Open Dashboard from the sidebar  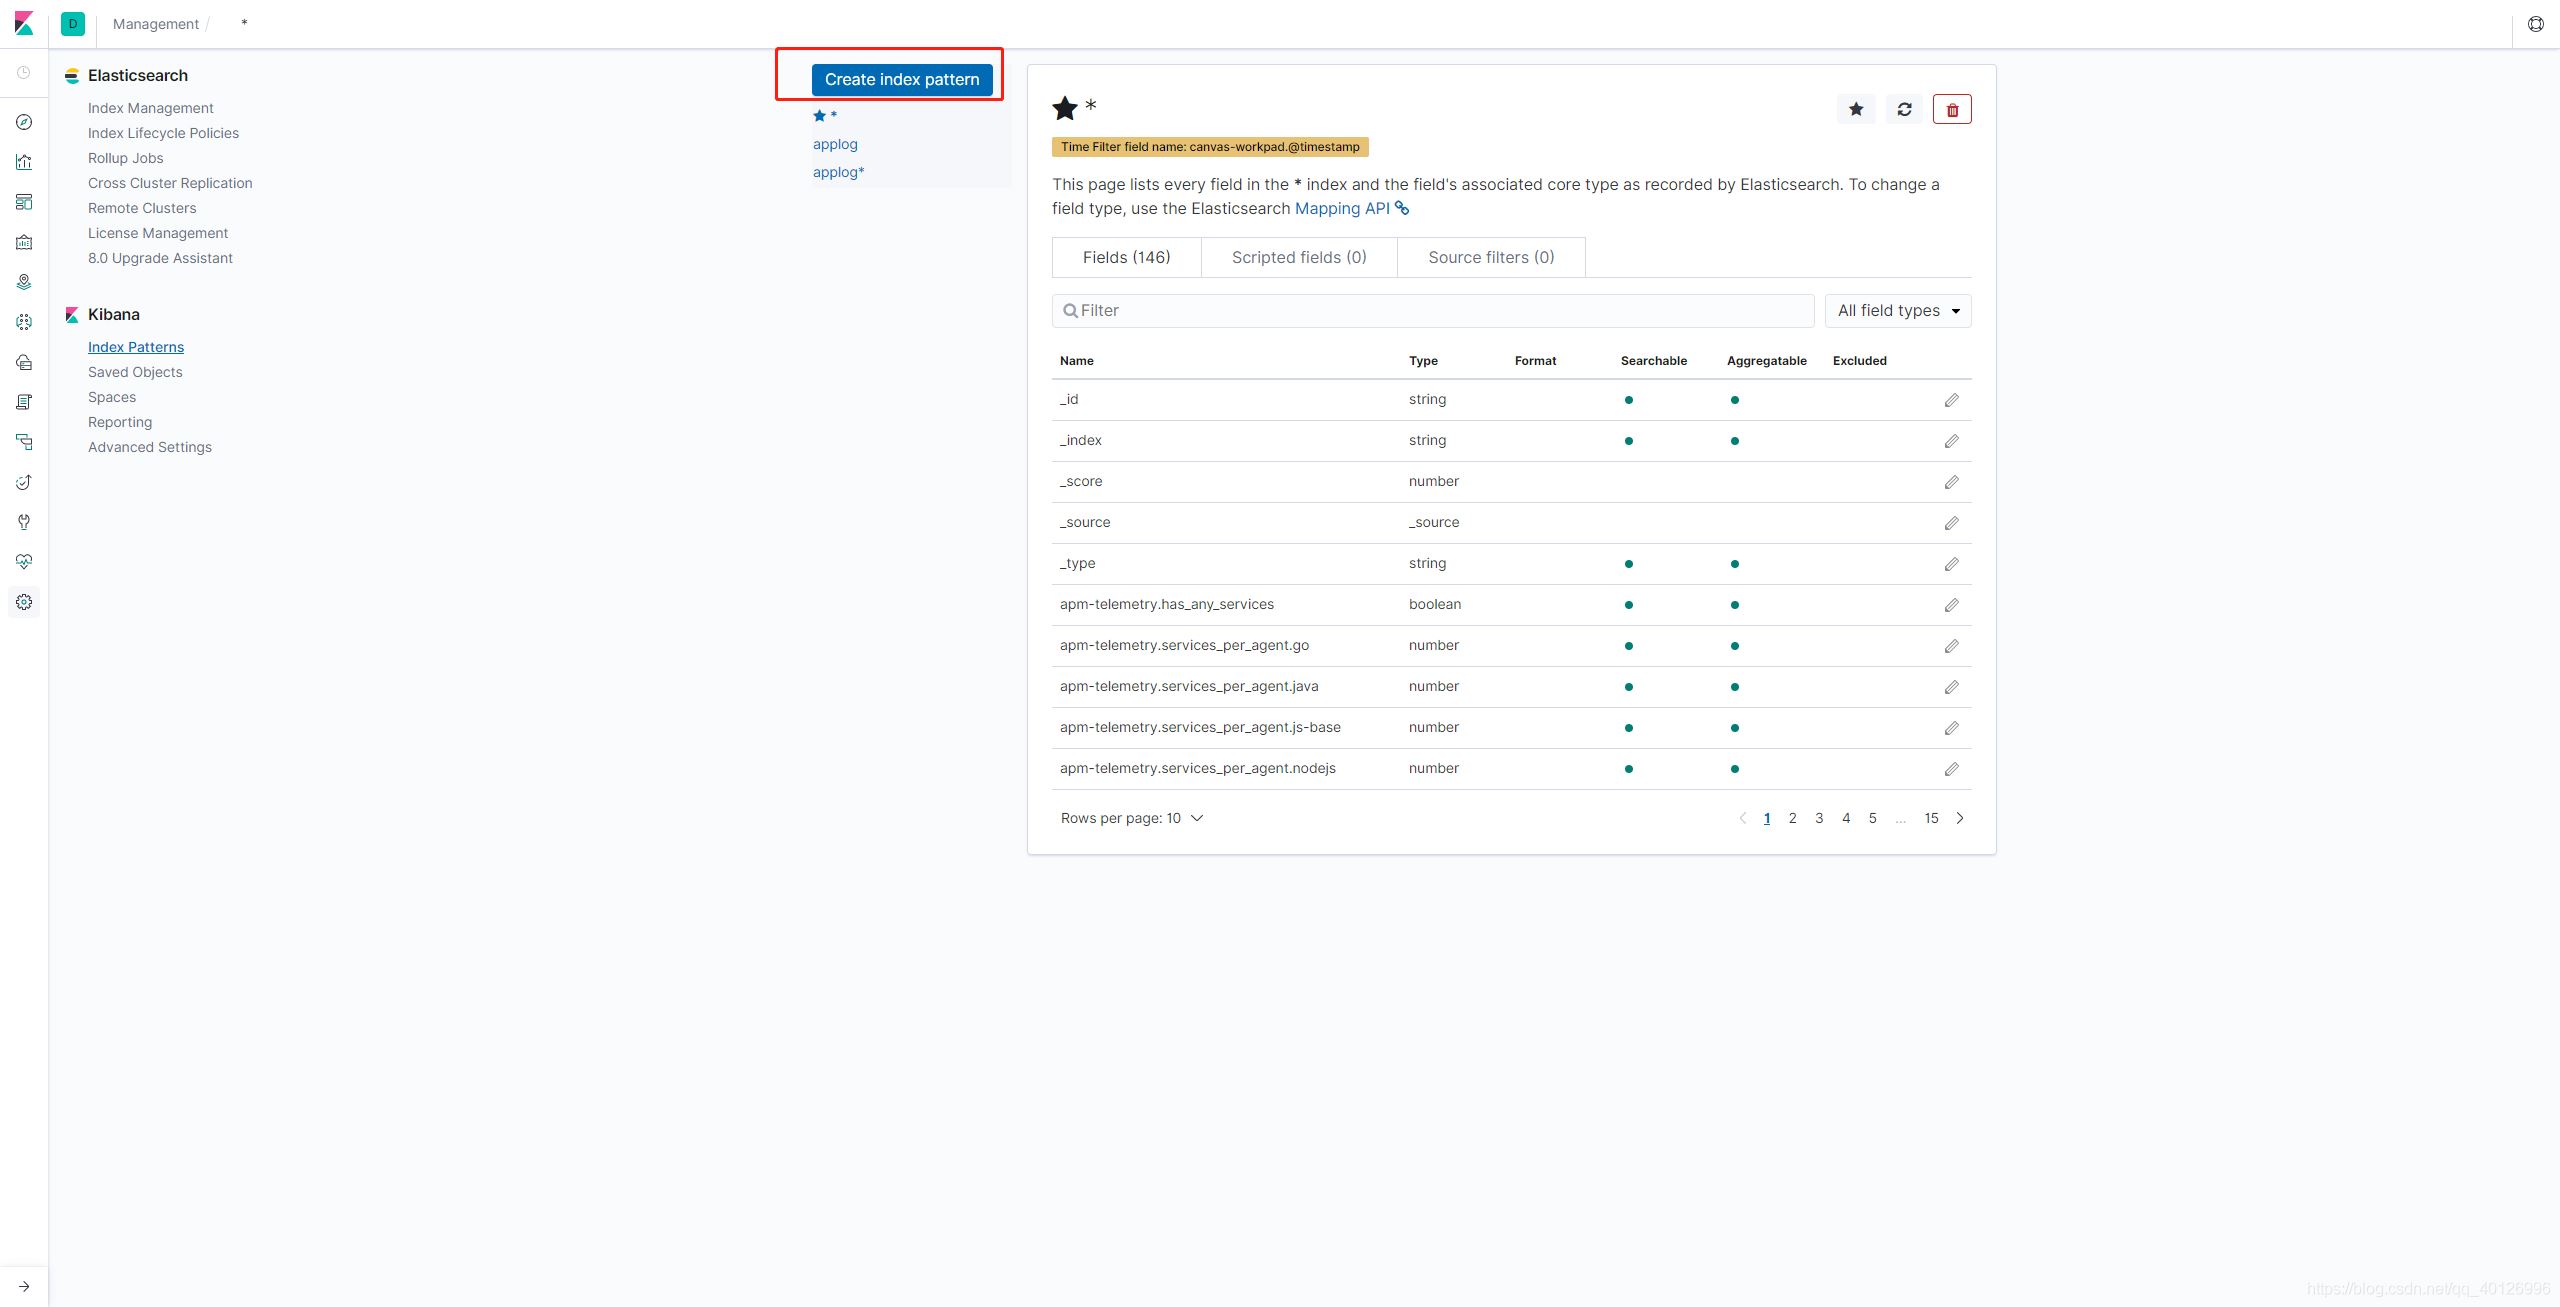pos(24,202)
